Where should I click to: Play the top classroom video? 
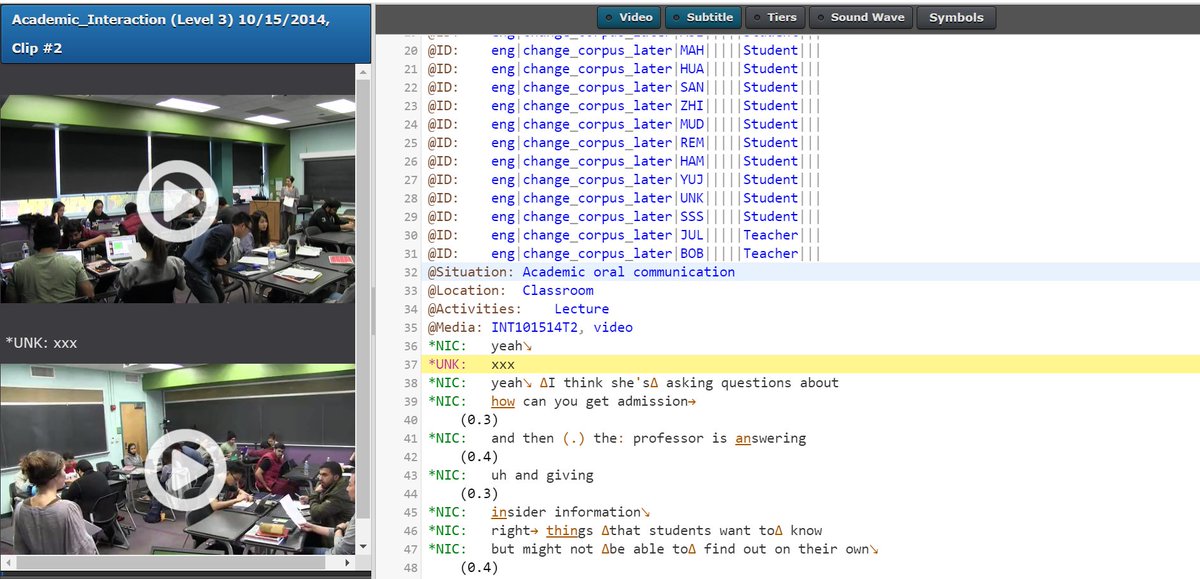(177, 200)
